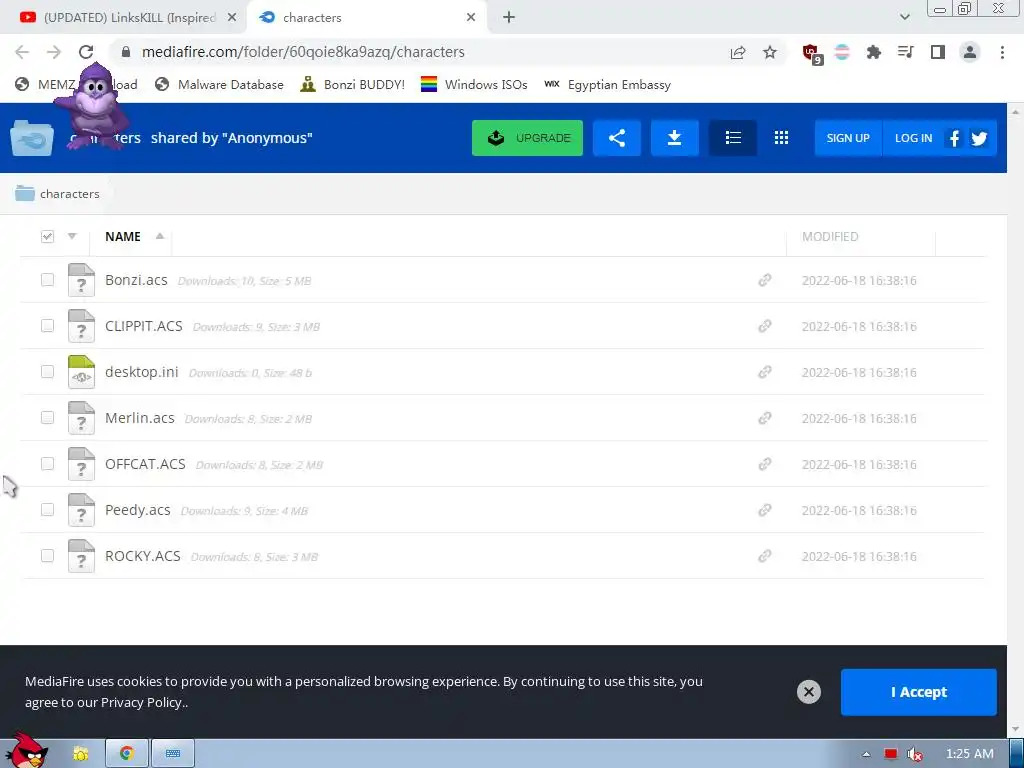Image resolution: width=1024 pixels, height=768 pixels.
Task: Copy link icon for Peedy.acs
Action: pos(765,510)
